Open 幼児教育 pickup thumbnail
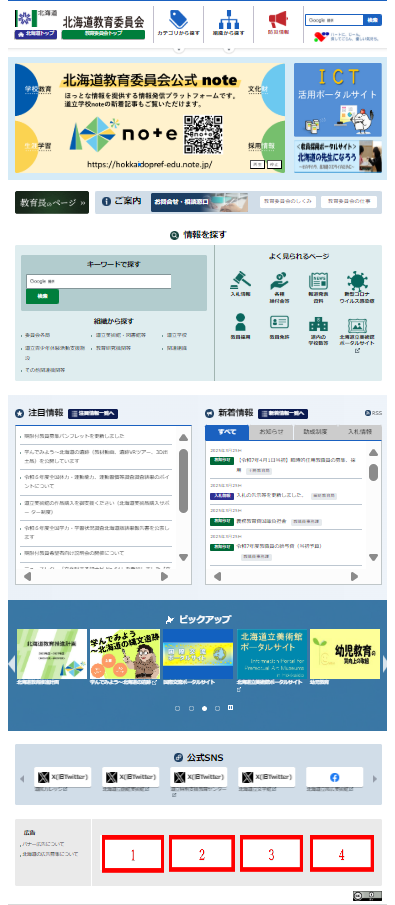The image size is (395, 905). click(345, 654)
